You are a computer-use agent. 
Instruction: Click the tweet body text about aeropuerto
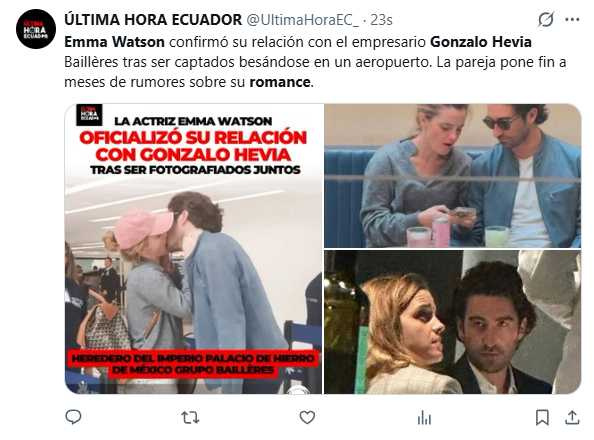[315, 62]
